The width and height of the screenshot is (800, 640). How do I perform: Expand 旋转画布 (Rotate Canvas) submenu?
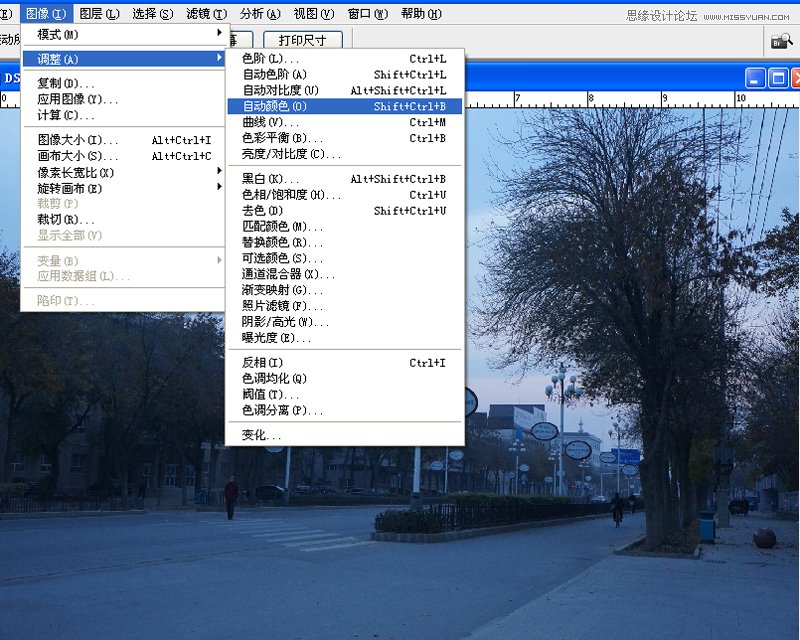point(123,188)
